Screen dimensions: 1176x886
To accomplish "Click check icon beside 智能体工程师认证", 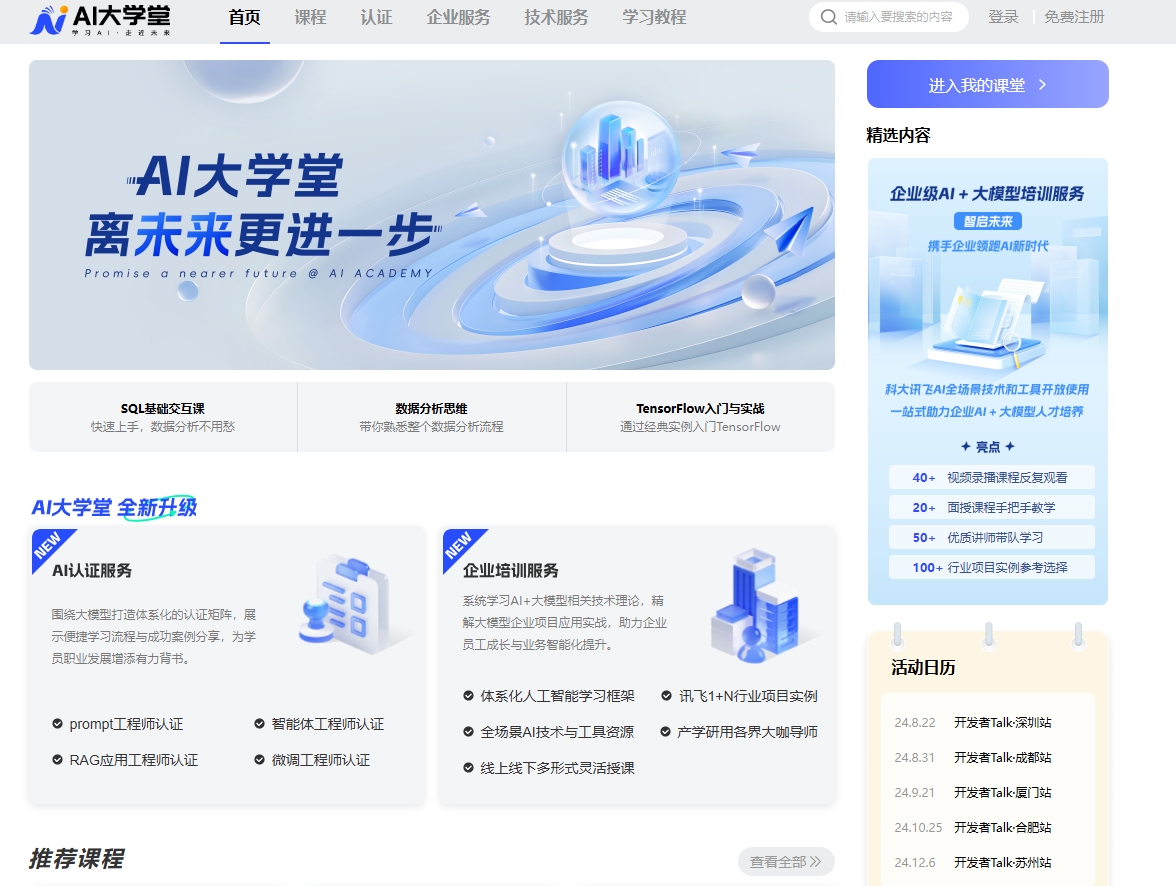I will (260, 724).
